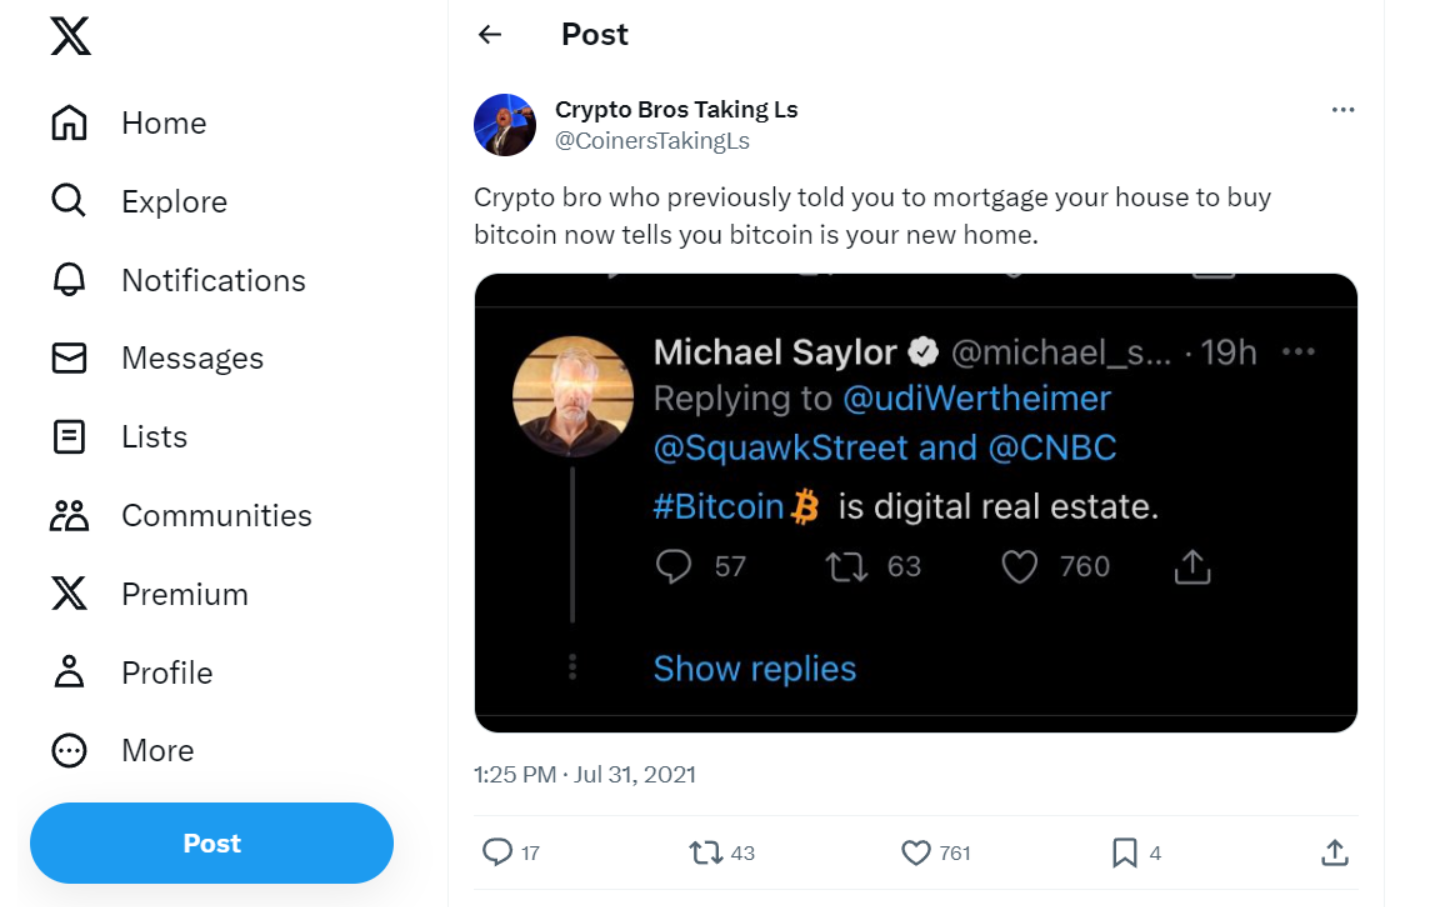Go back using the arrow icon
This screenshot has height=907, width=1431.
tap(490, 35)
